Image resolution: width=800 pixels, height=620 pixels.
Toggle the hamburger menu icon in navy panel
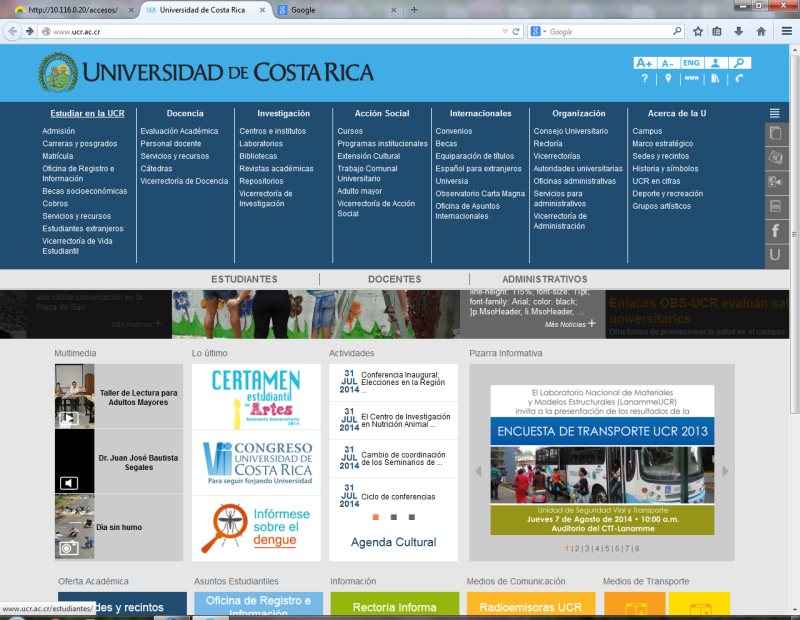coord(774,113)
